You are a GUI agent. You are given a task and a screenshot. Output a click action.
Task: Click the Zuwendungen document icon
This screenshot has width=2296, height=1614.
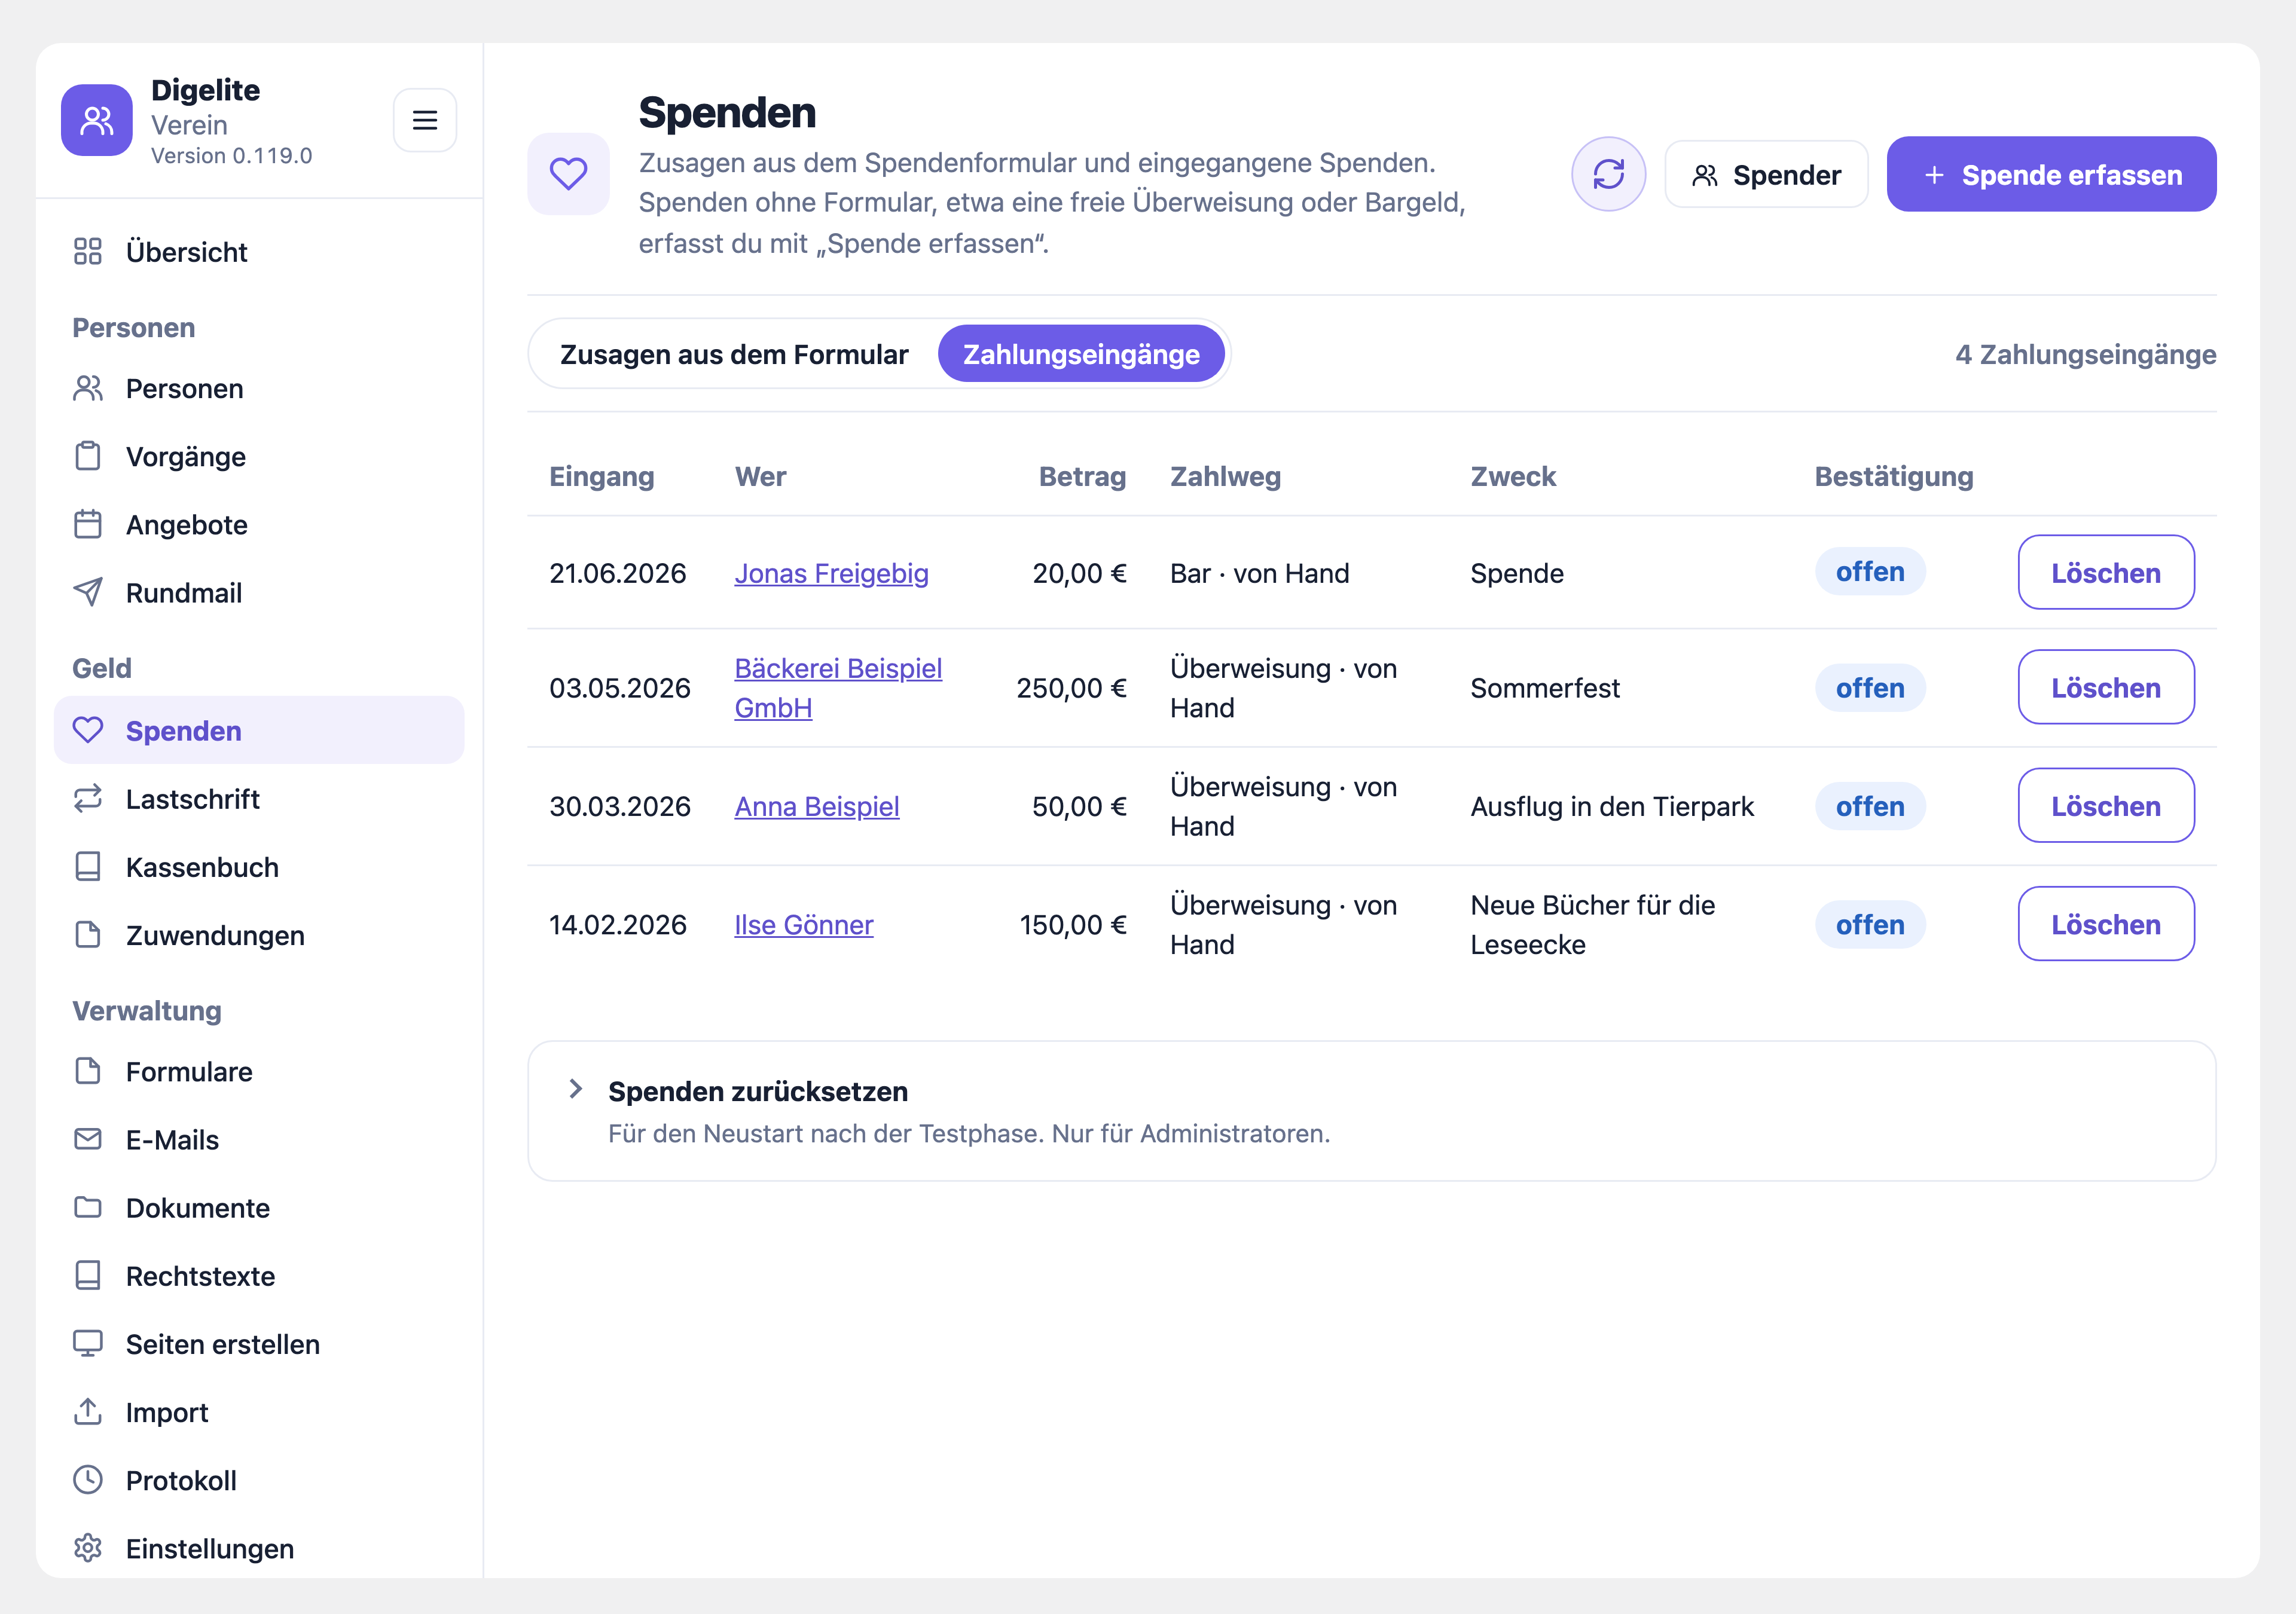pos(88,934)
